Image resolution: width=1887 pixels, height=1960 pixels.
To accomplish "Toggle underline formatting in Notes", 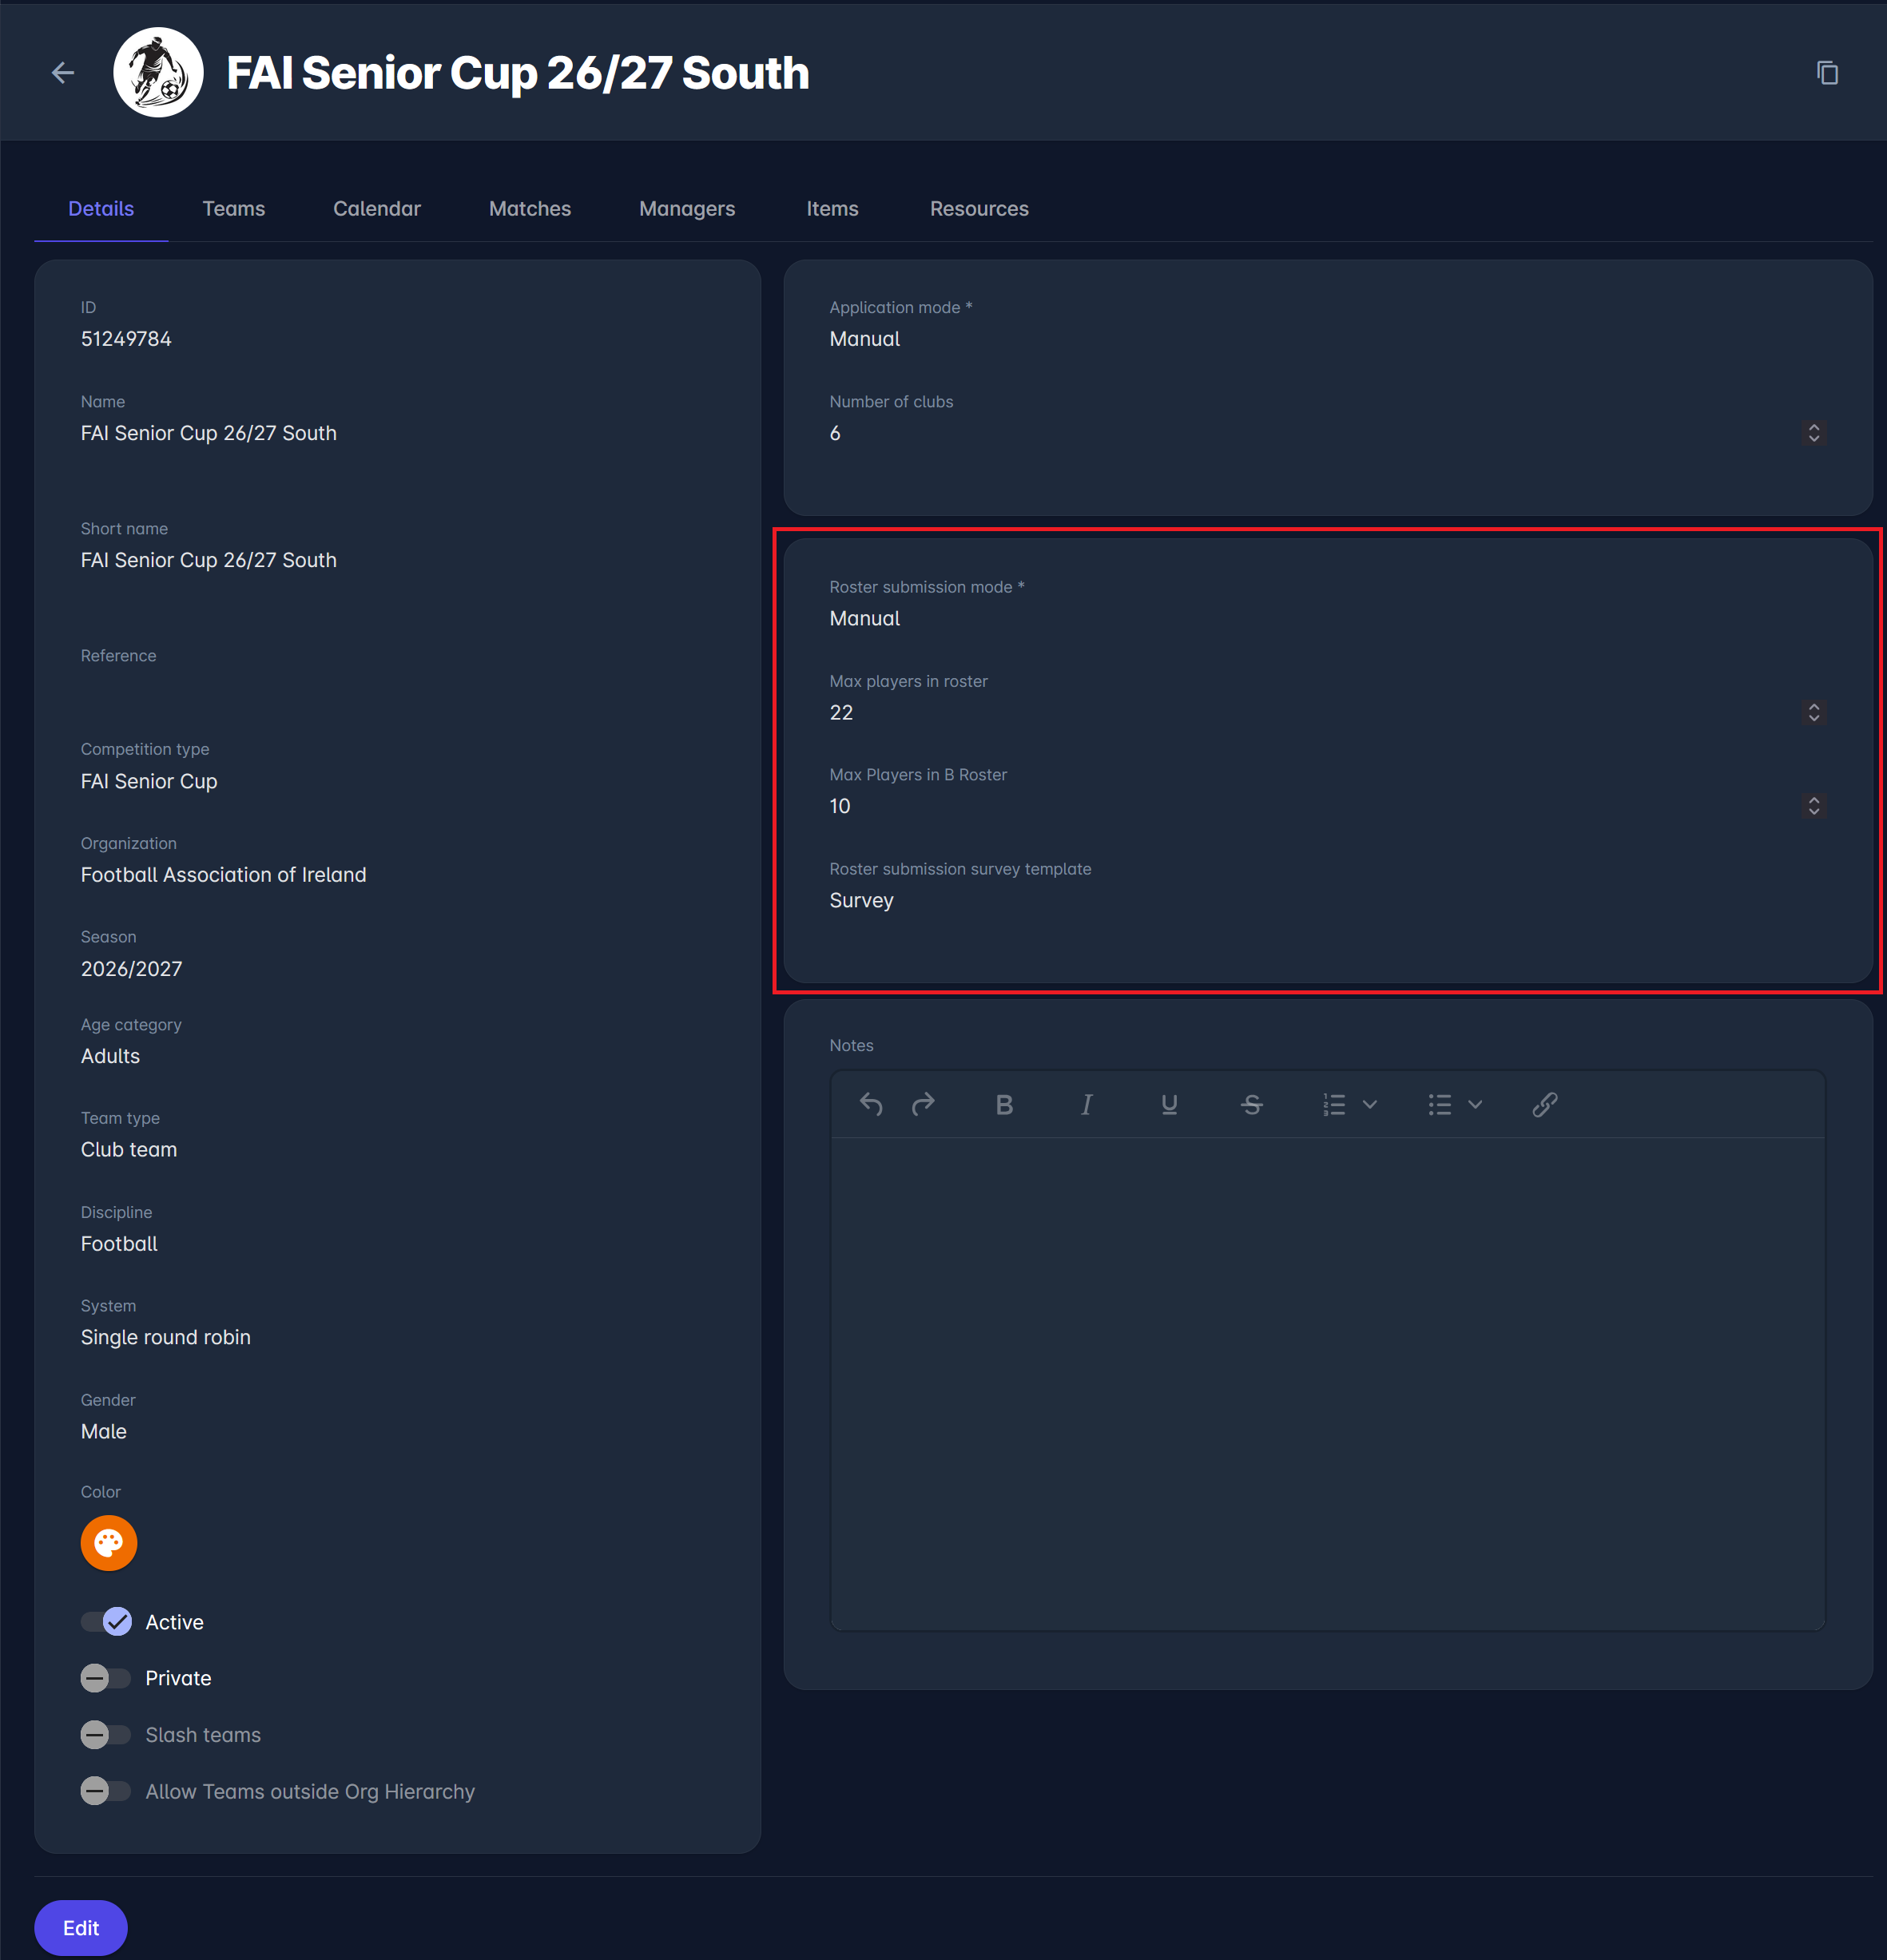I will coord(1169,1104).
